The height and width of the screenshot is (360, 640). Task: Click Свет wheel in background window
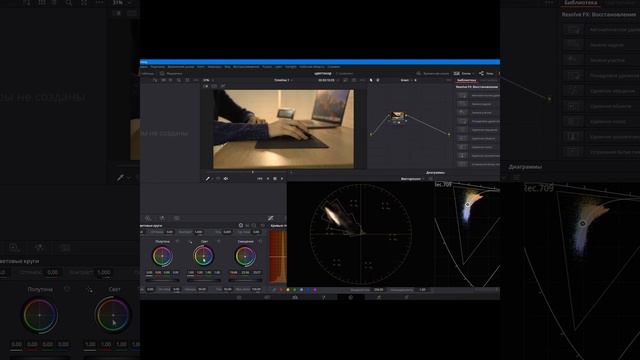click(x=113, y=315)
